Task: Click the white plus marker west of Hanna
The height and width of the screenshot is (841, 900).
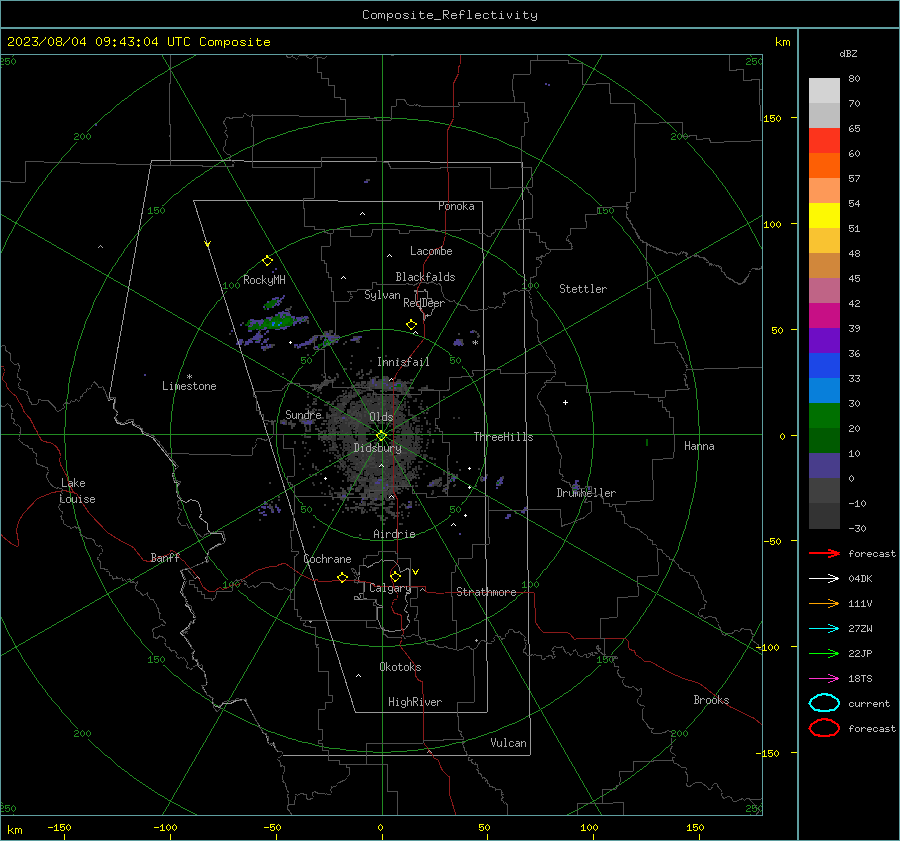Action: tap(565, 402)
